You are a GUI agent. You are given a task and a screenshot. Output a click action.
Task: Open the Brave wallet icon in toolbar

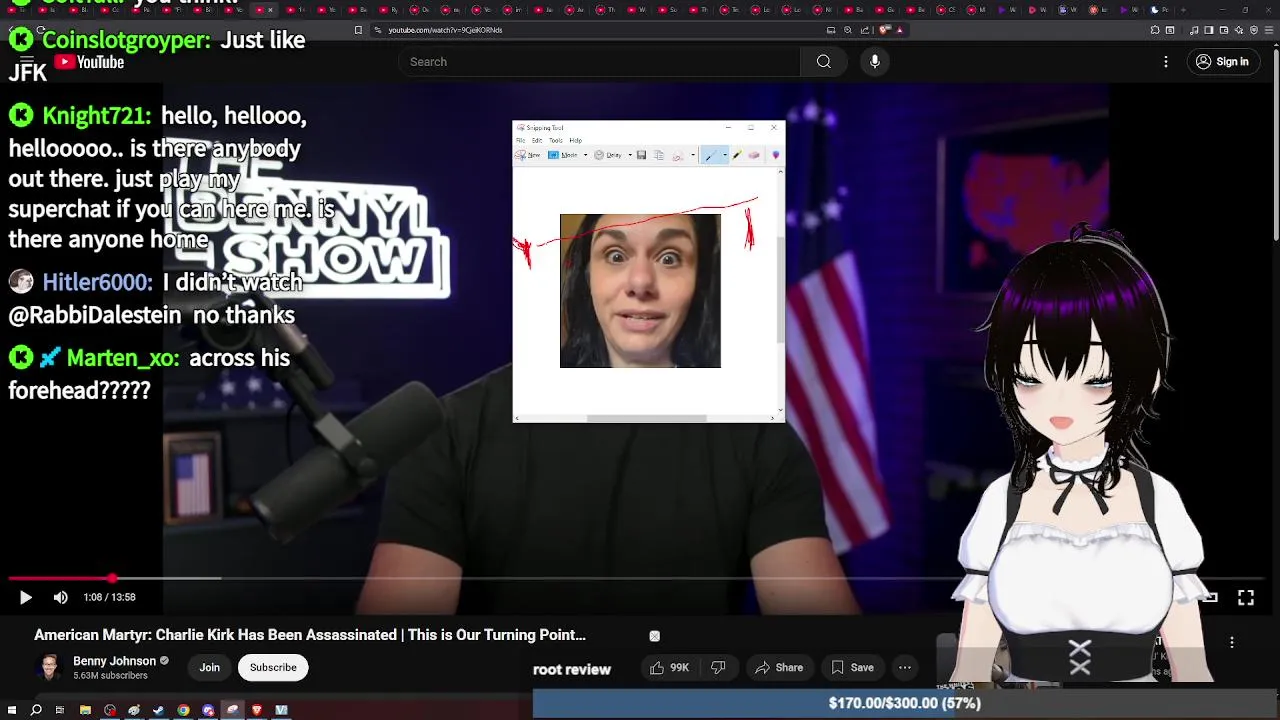pyautogui.click(x=1224, y=30)
